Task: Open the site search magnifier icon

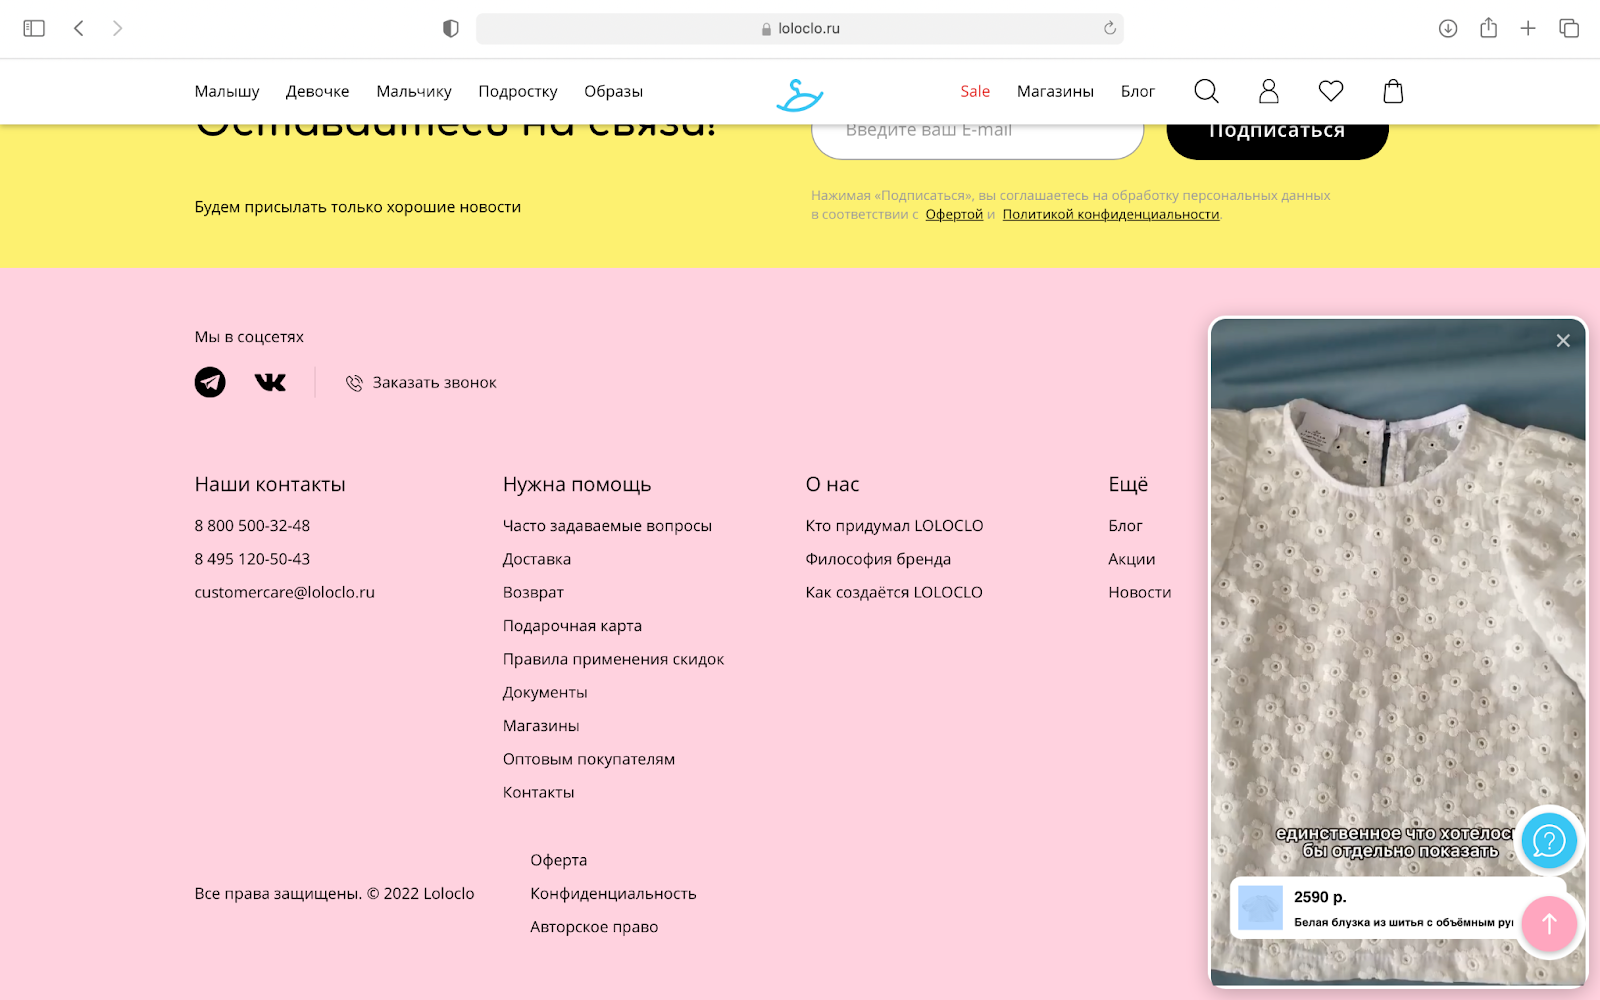Action: click(x=1207, y=92)
